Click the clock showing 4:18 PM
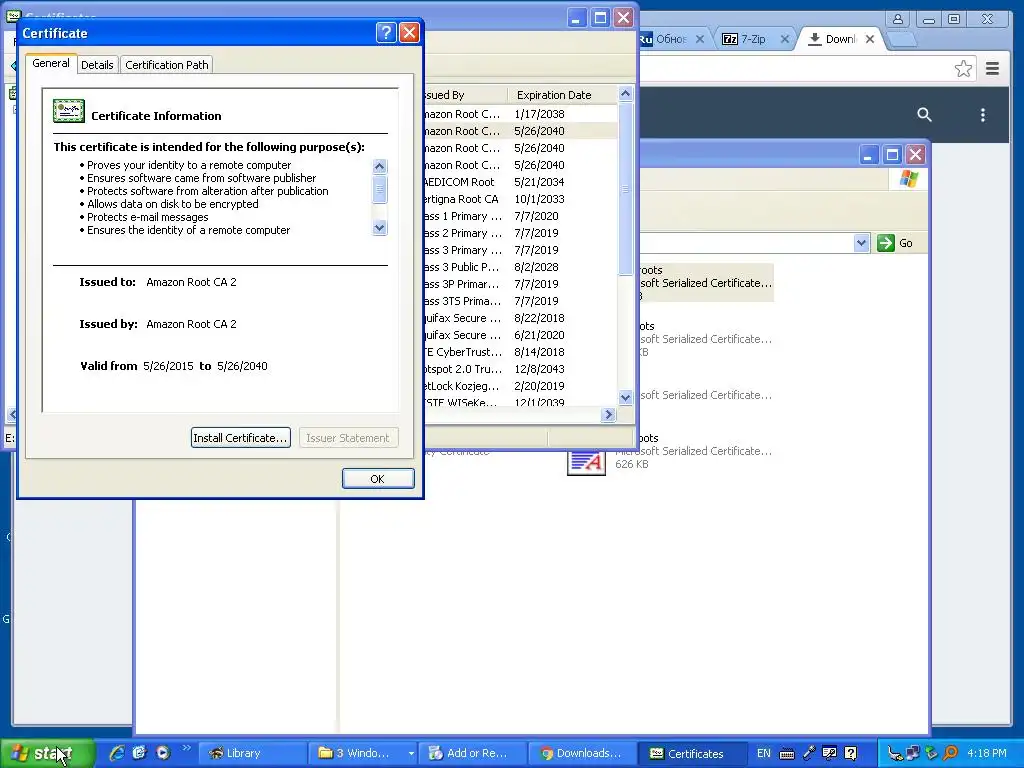Screen dimensions: 1024x768 pyautogui.click(x=987, y=753)
